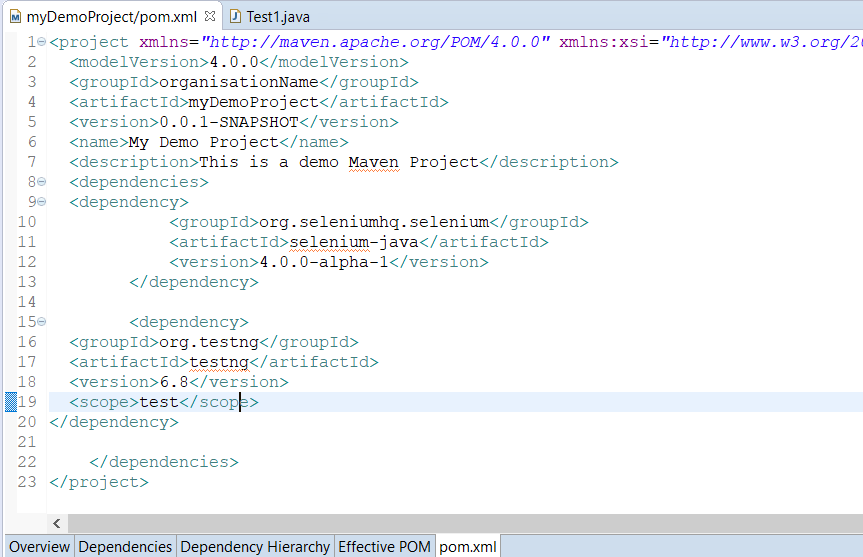The width and height of the screenshot is (863, 557).
Task: Click the blue marker beside line 19
Action: pyautogui.click(x=11, y=402)
